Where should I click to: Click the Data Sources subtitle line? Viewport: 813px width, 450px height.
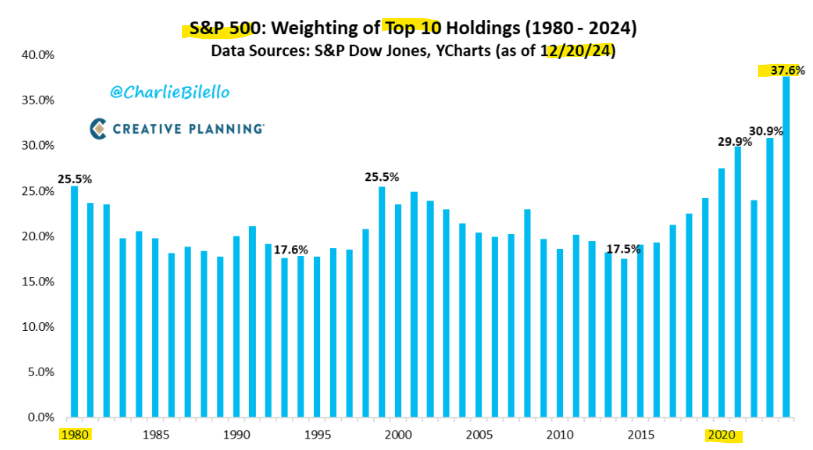pyautogui.click(x=413, y=50)
